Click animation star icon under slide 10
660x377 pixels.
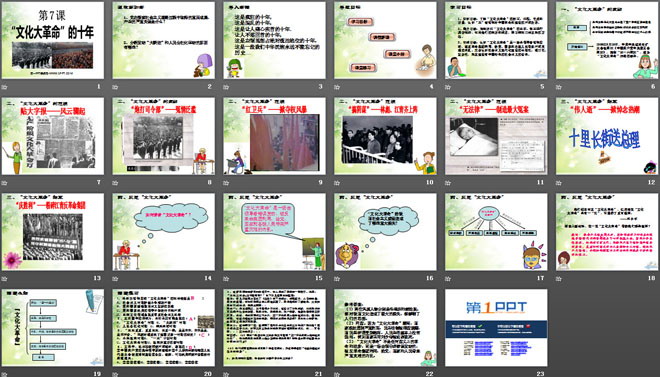337,183
